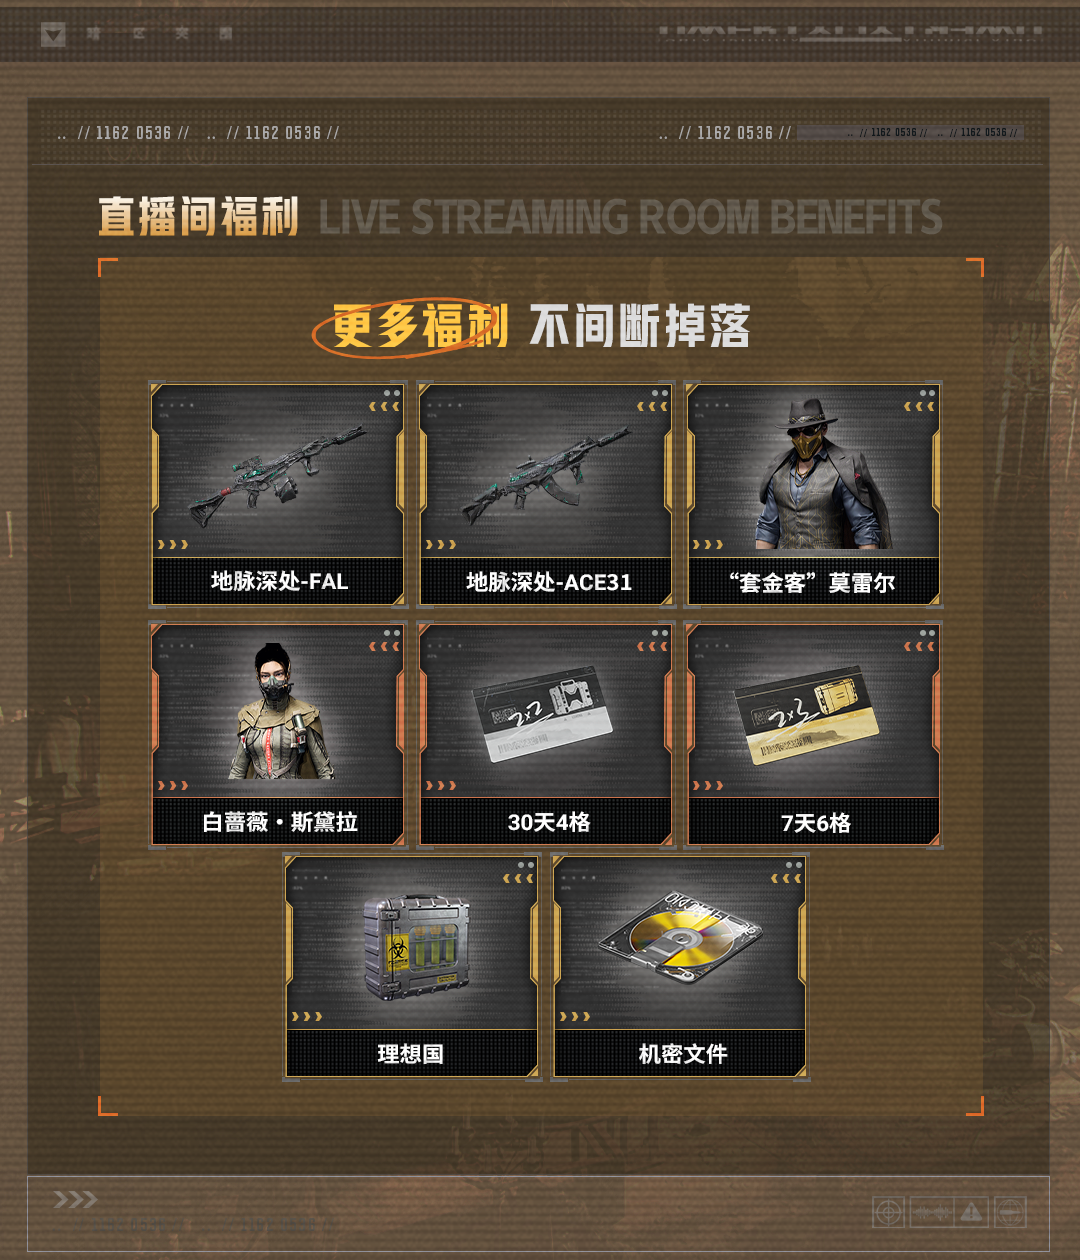Click the 地脉深处-FAL label
This screenshot has height=1260, width=1080.
[x=279, y=581]
